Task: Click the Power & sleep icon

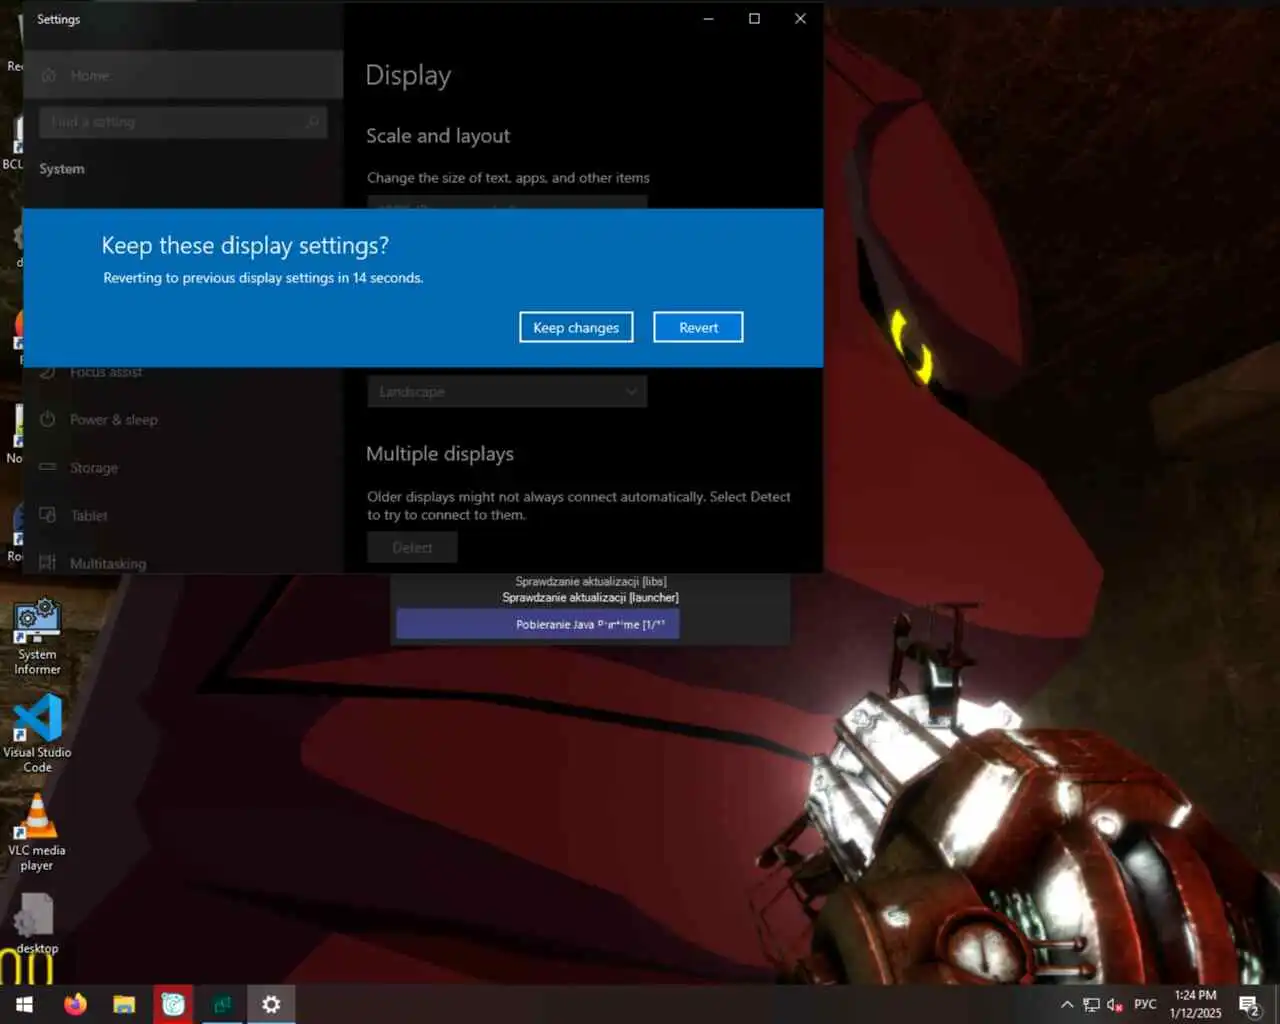Action: click(48, 419)
